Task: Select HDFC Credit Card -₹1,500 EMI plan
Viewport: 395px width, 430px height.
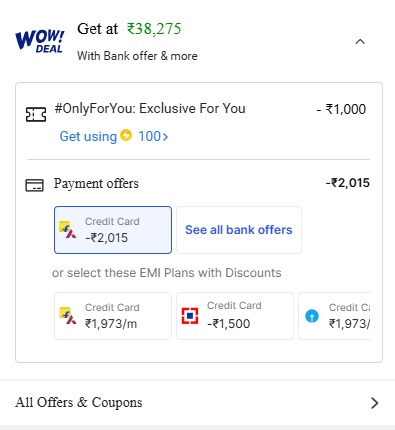Action: tap(235, 316)
